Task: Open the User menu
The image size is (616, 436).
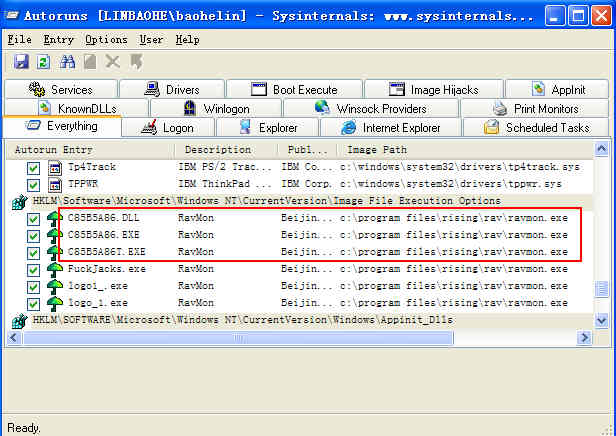Action: [x=151, y=40]
